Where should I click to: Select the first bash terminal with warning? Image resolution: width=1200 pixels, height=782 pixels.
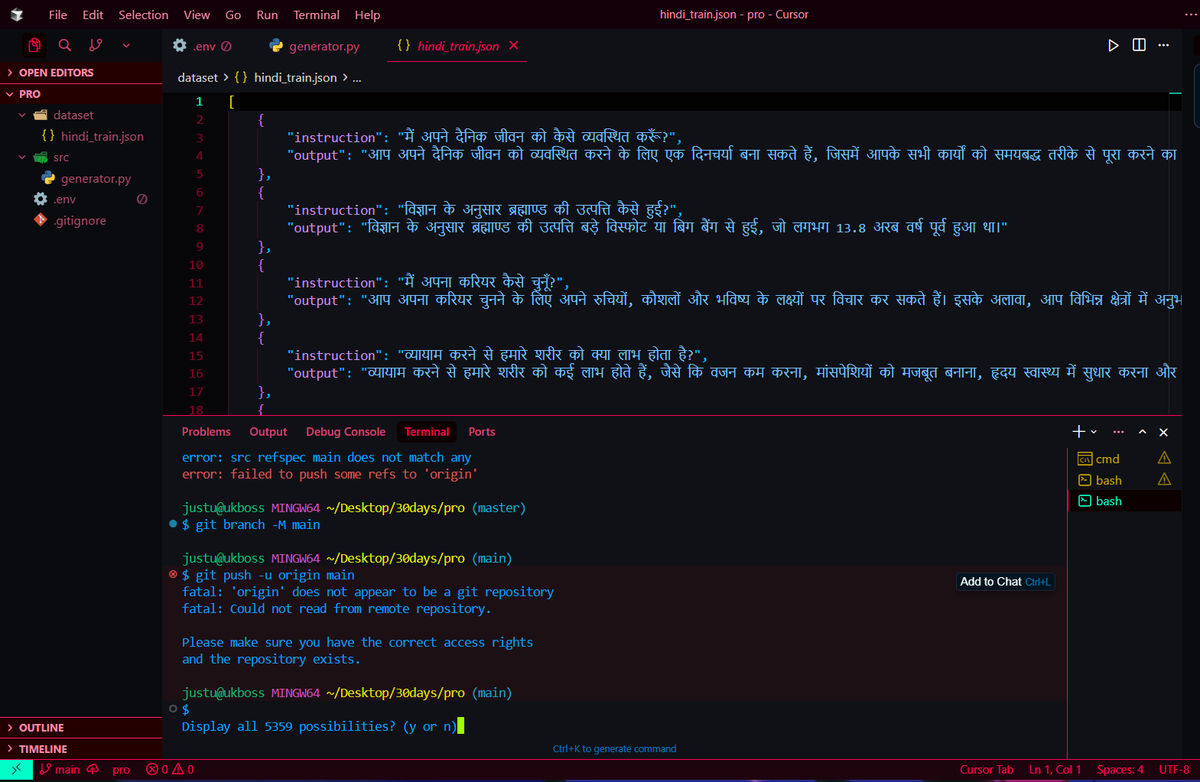point(1124,480)
